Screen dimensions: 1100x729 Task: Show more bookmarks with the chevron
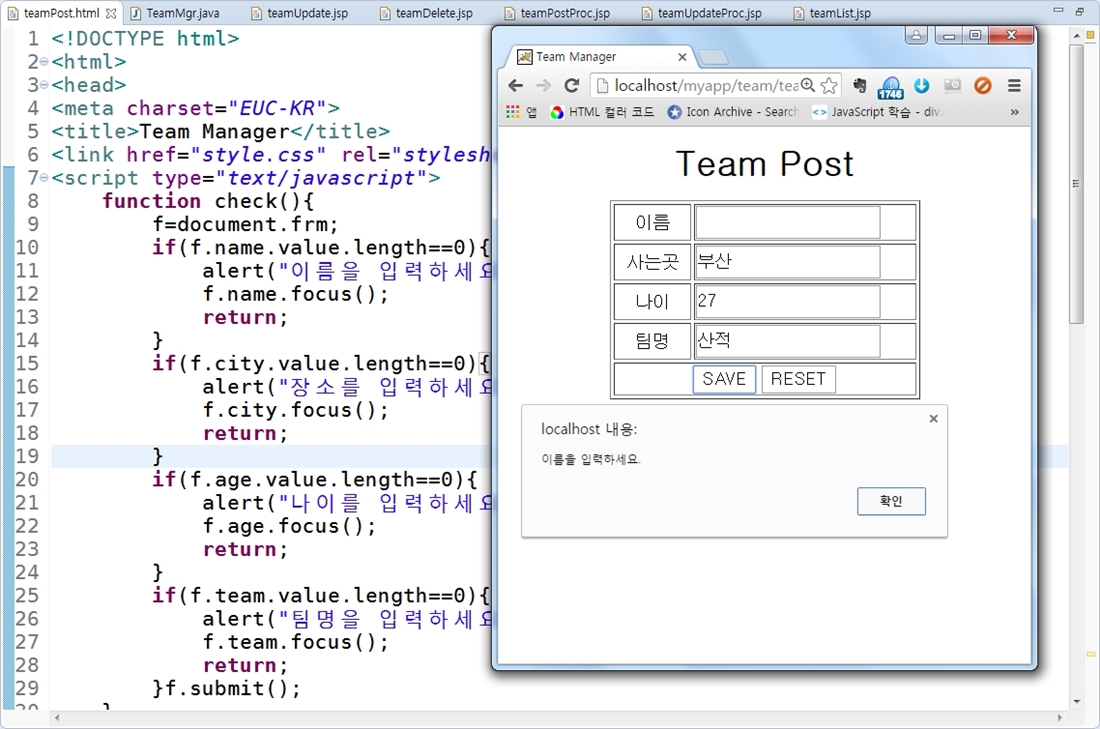click(1015, 112)
